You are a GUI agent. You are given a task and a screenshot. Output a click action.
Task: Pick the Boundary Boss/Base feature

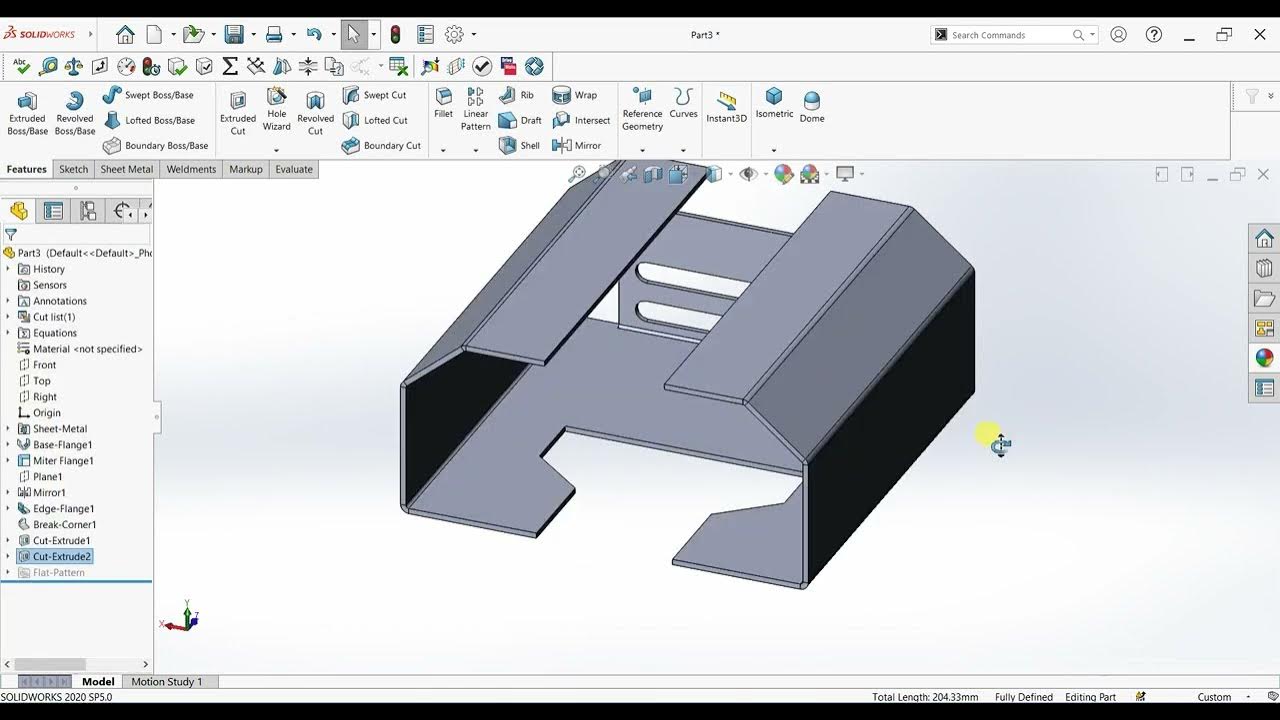155,145
